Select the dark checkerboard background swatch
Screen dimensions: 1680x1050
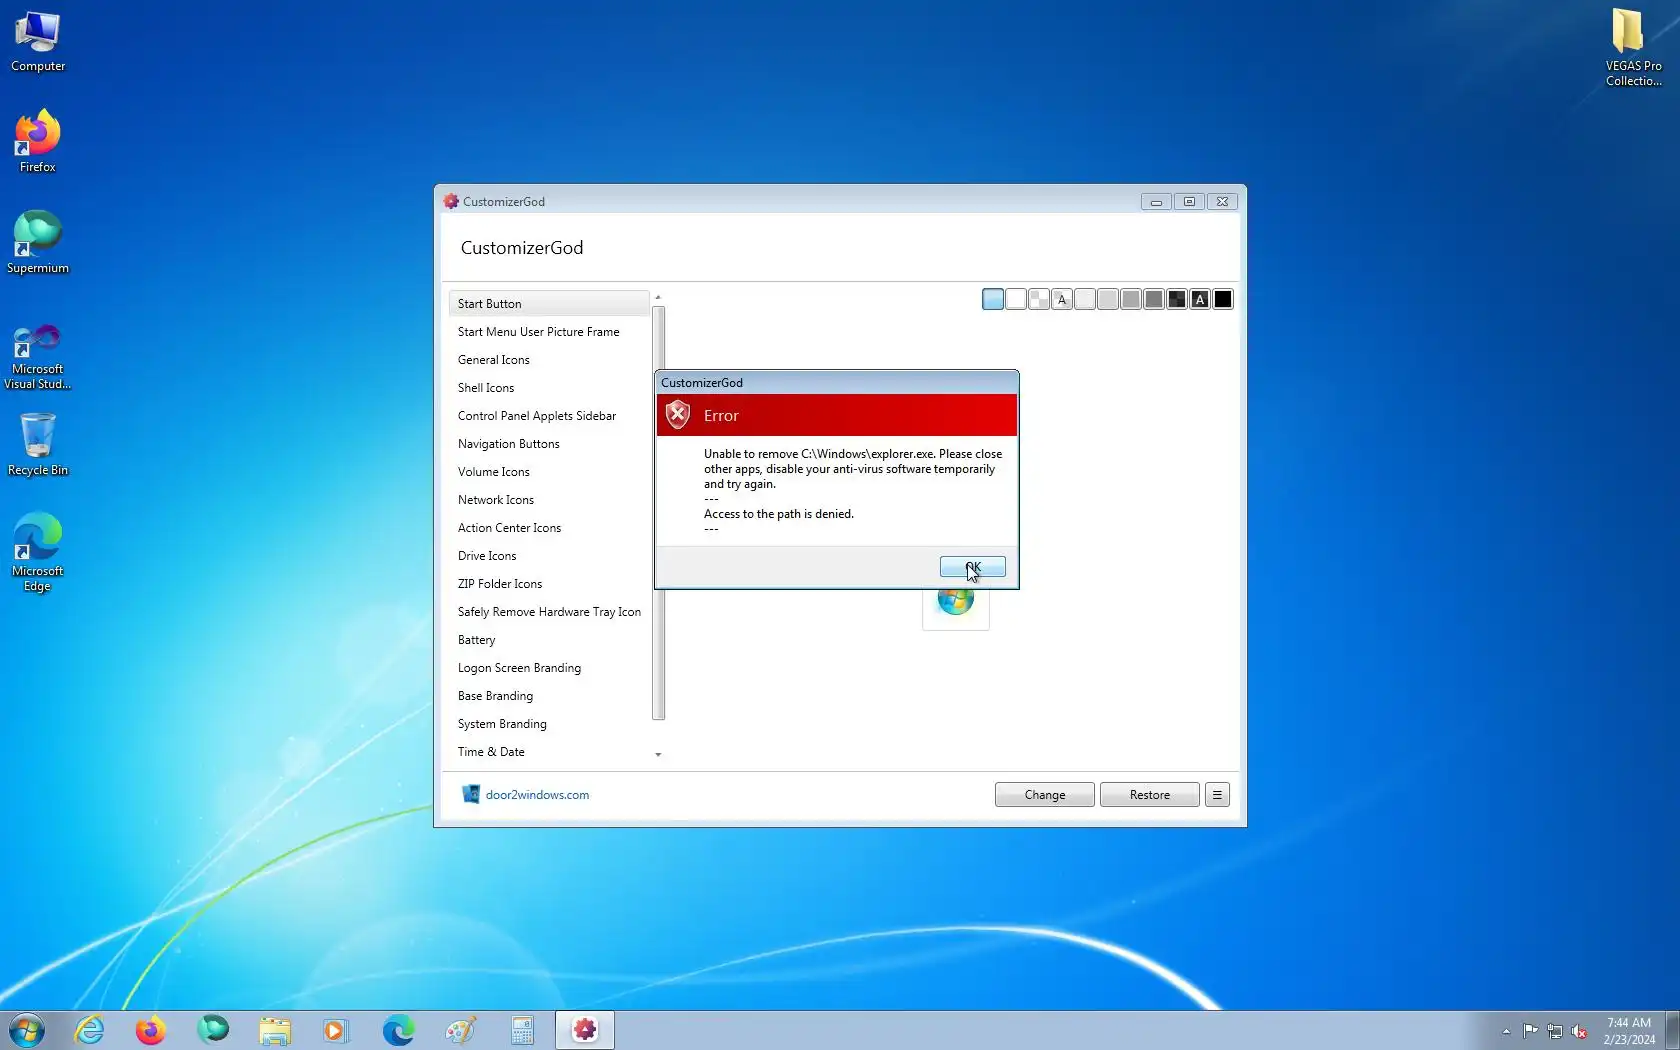tap(1177, 299)
